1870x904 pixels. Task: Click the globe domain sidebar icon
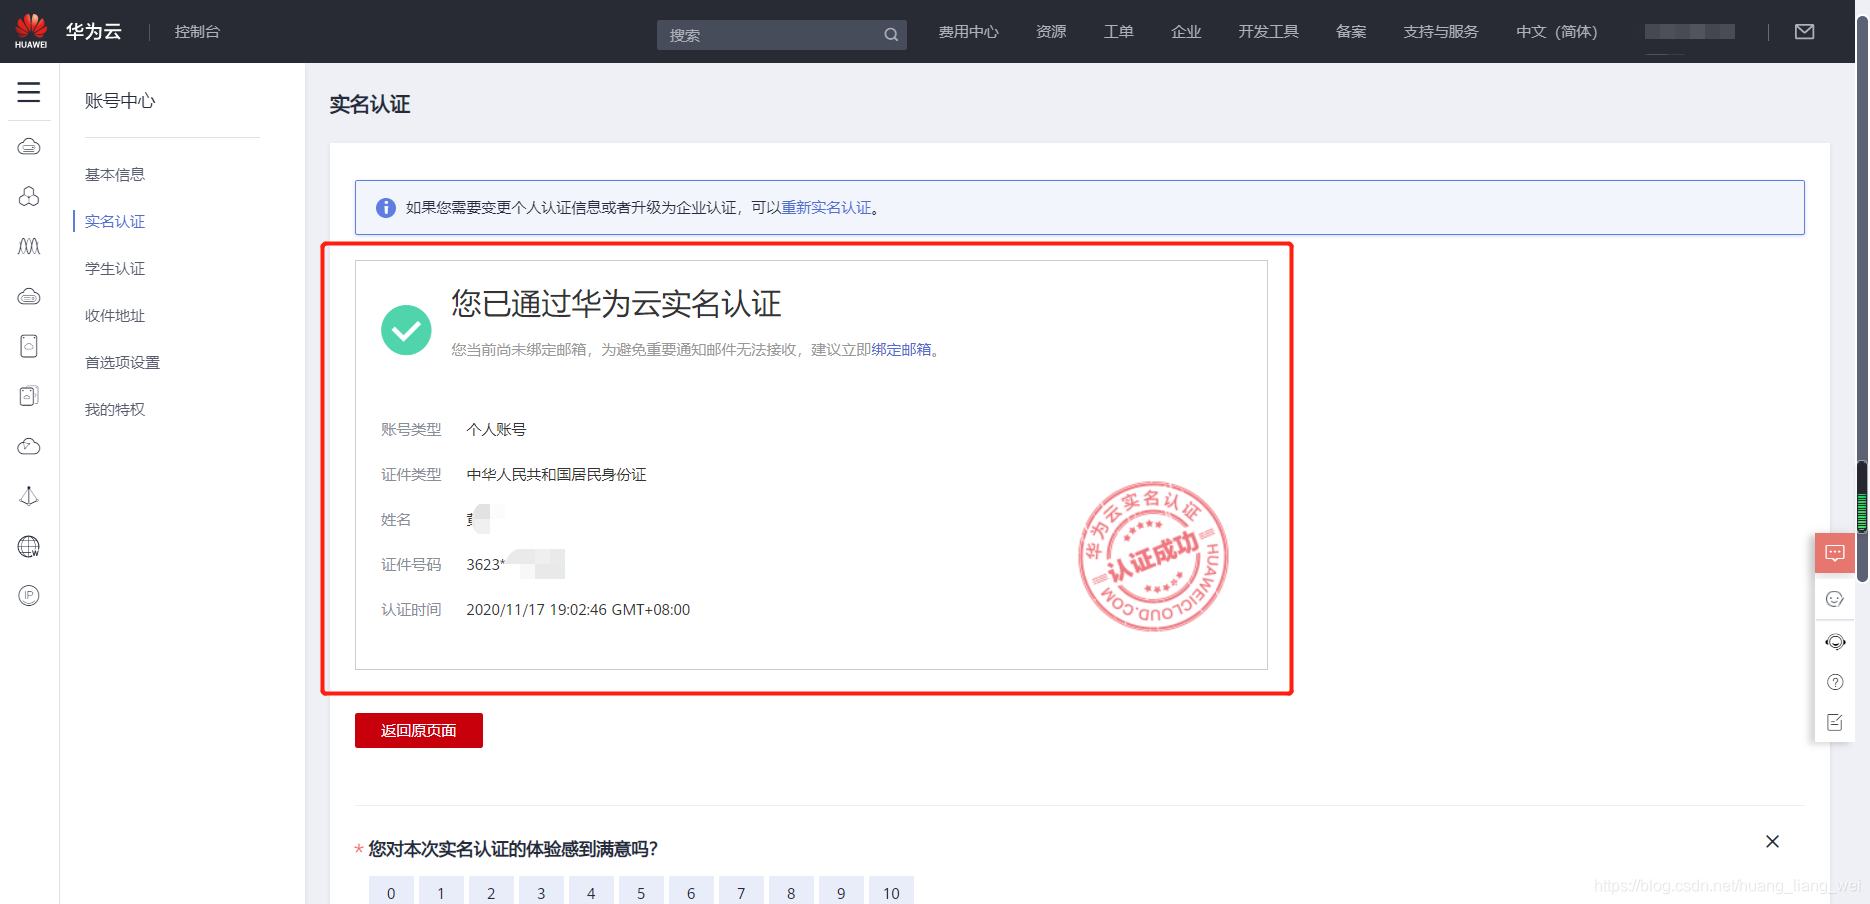tap(29, 546)
